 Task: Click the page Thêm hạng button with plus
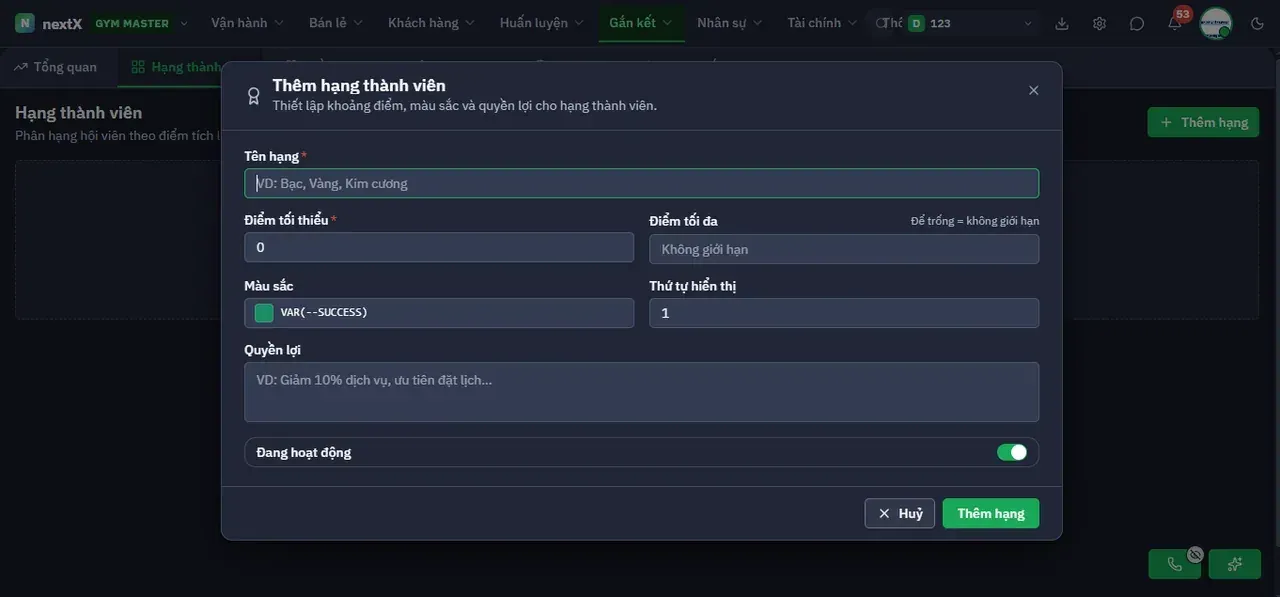(x=1203, y=122)
